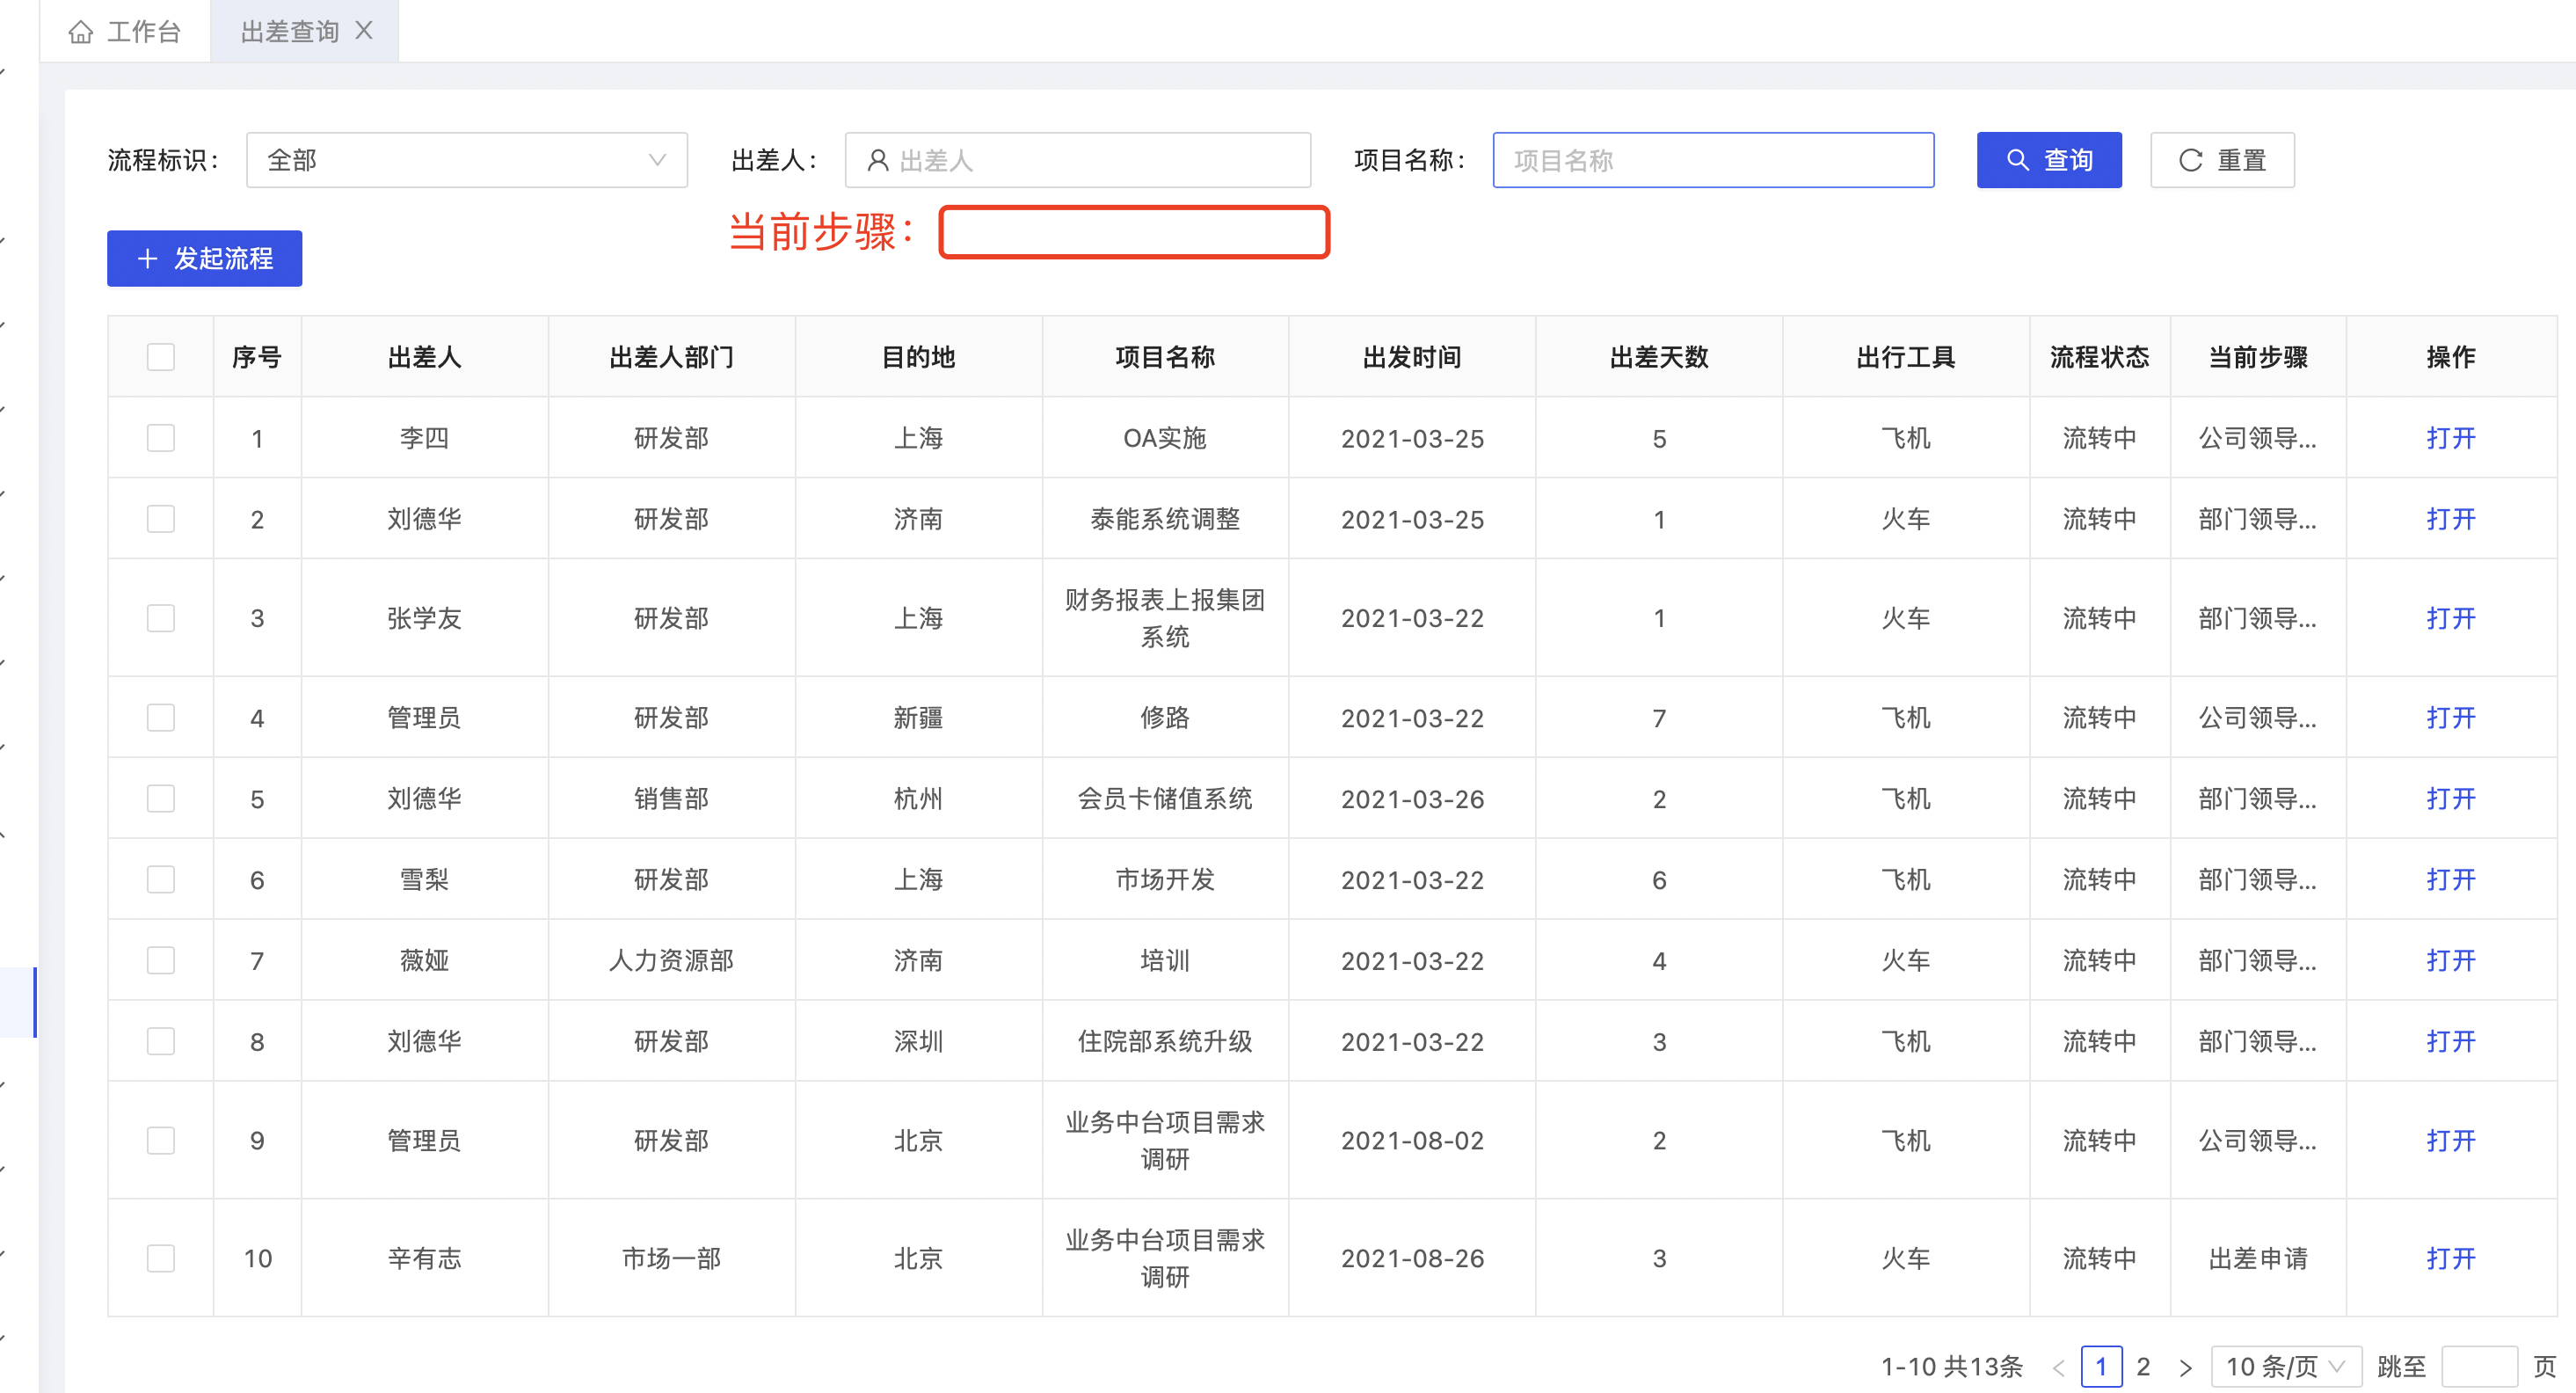Screen dimensions: 2576x1393
Task: Expand the 10 条/页 page size dropdown
Action: point(2285,1367)
